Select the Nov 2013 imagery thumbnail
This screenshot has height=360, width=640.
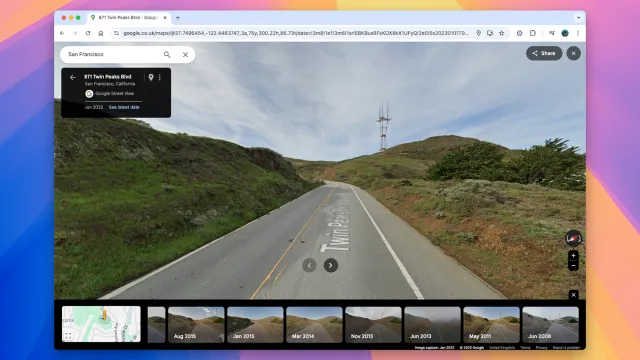click(x=373, y=325)
